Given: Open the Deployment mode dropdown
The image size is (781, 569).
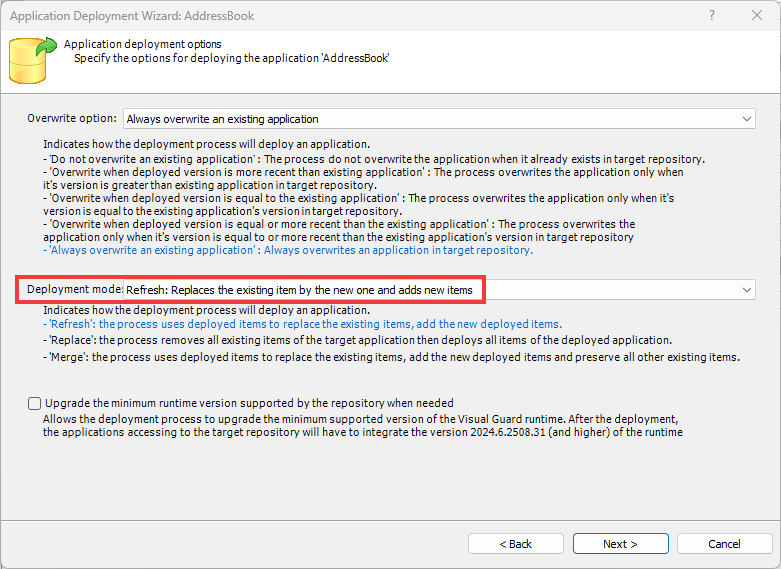Looking at the screenshot, I should 439,290.
